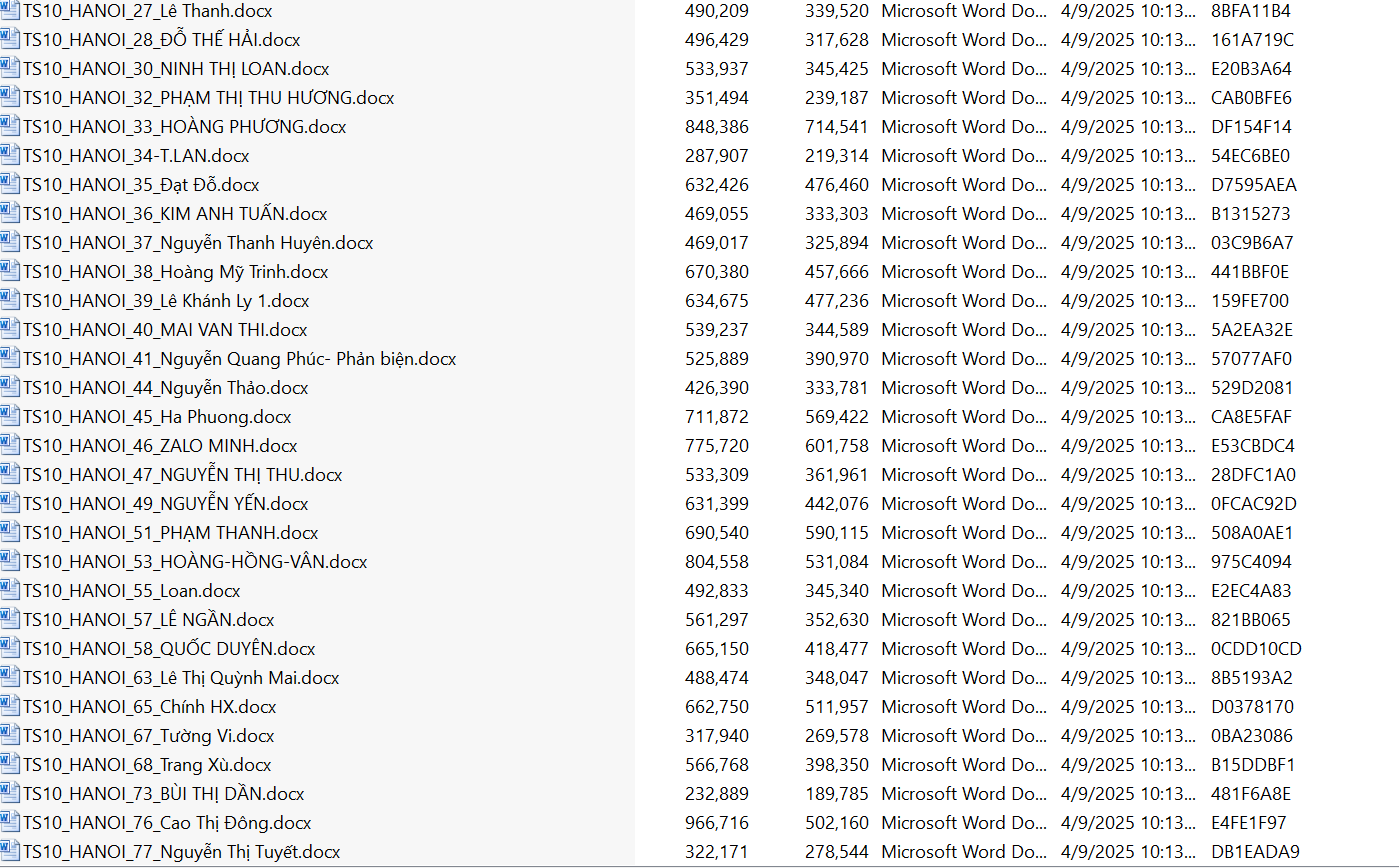Click the Word icon for TS10_HANOI_46_ZALO MINH.docx
1399x868 pixels.
(x=10, y=446)
